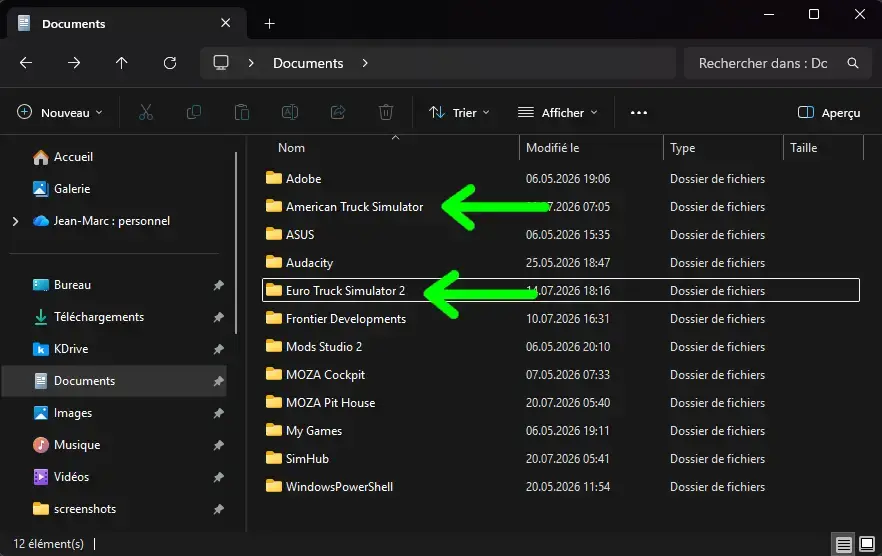Open the Nouveau dropdown menu
This screenshot has width=882, height=556.
[x=60, y=113]
